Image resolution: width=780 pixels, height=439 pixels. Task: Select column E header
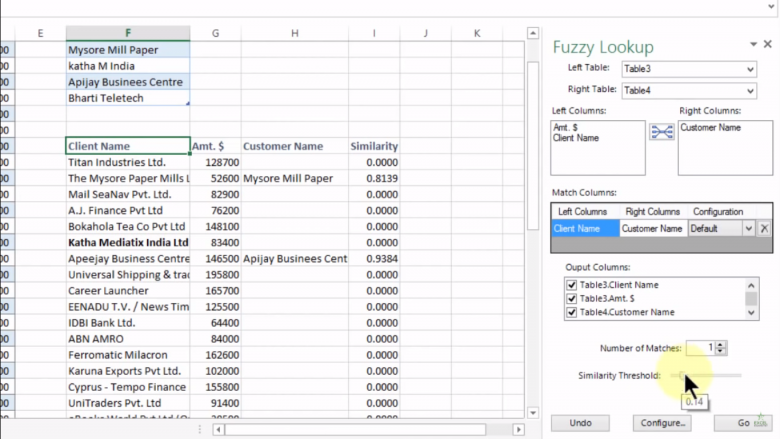click(40, 33)
